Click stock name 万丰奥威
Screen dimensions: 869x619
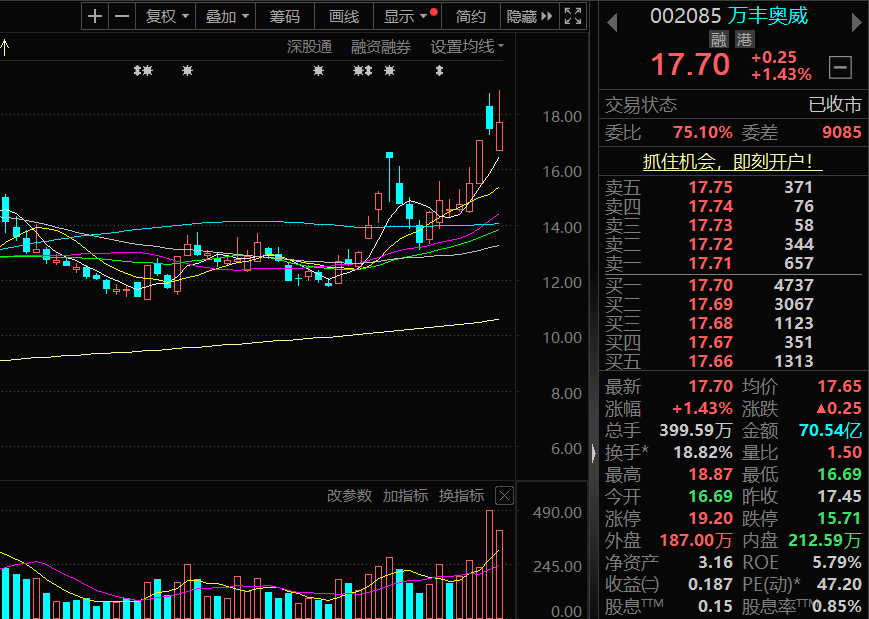coord(768,16)
